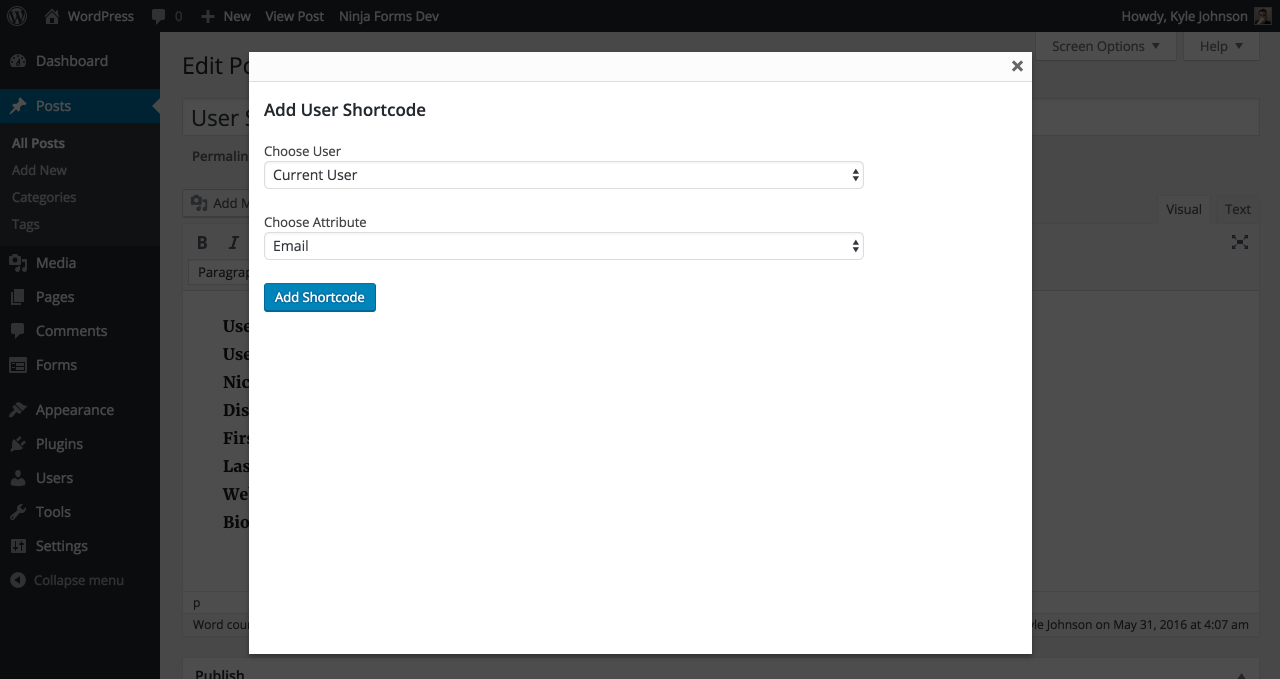Open Media from the sidebar
The height and width of the screenshot is (679, 1280).
point(55,263)
